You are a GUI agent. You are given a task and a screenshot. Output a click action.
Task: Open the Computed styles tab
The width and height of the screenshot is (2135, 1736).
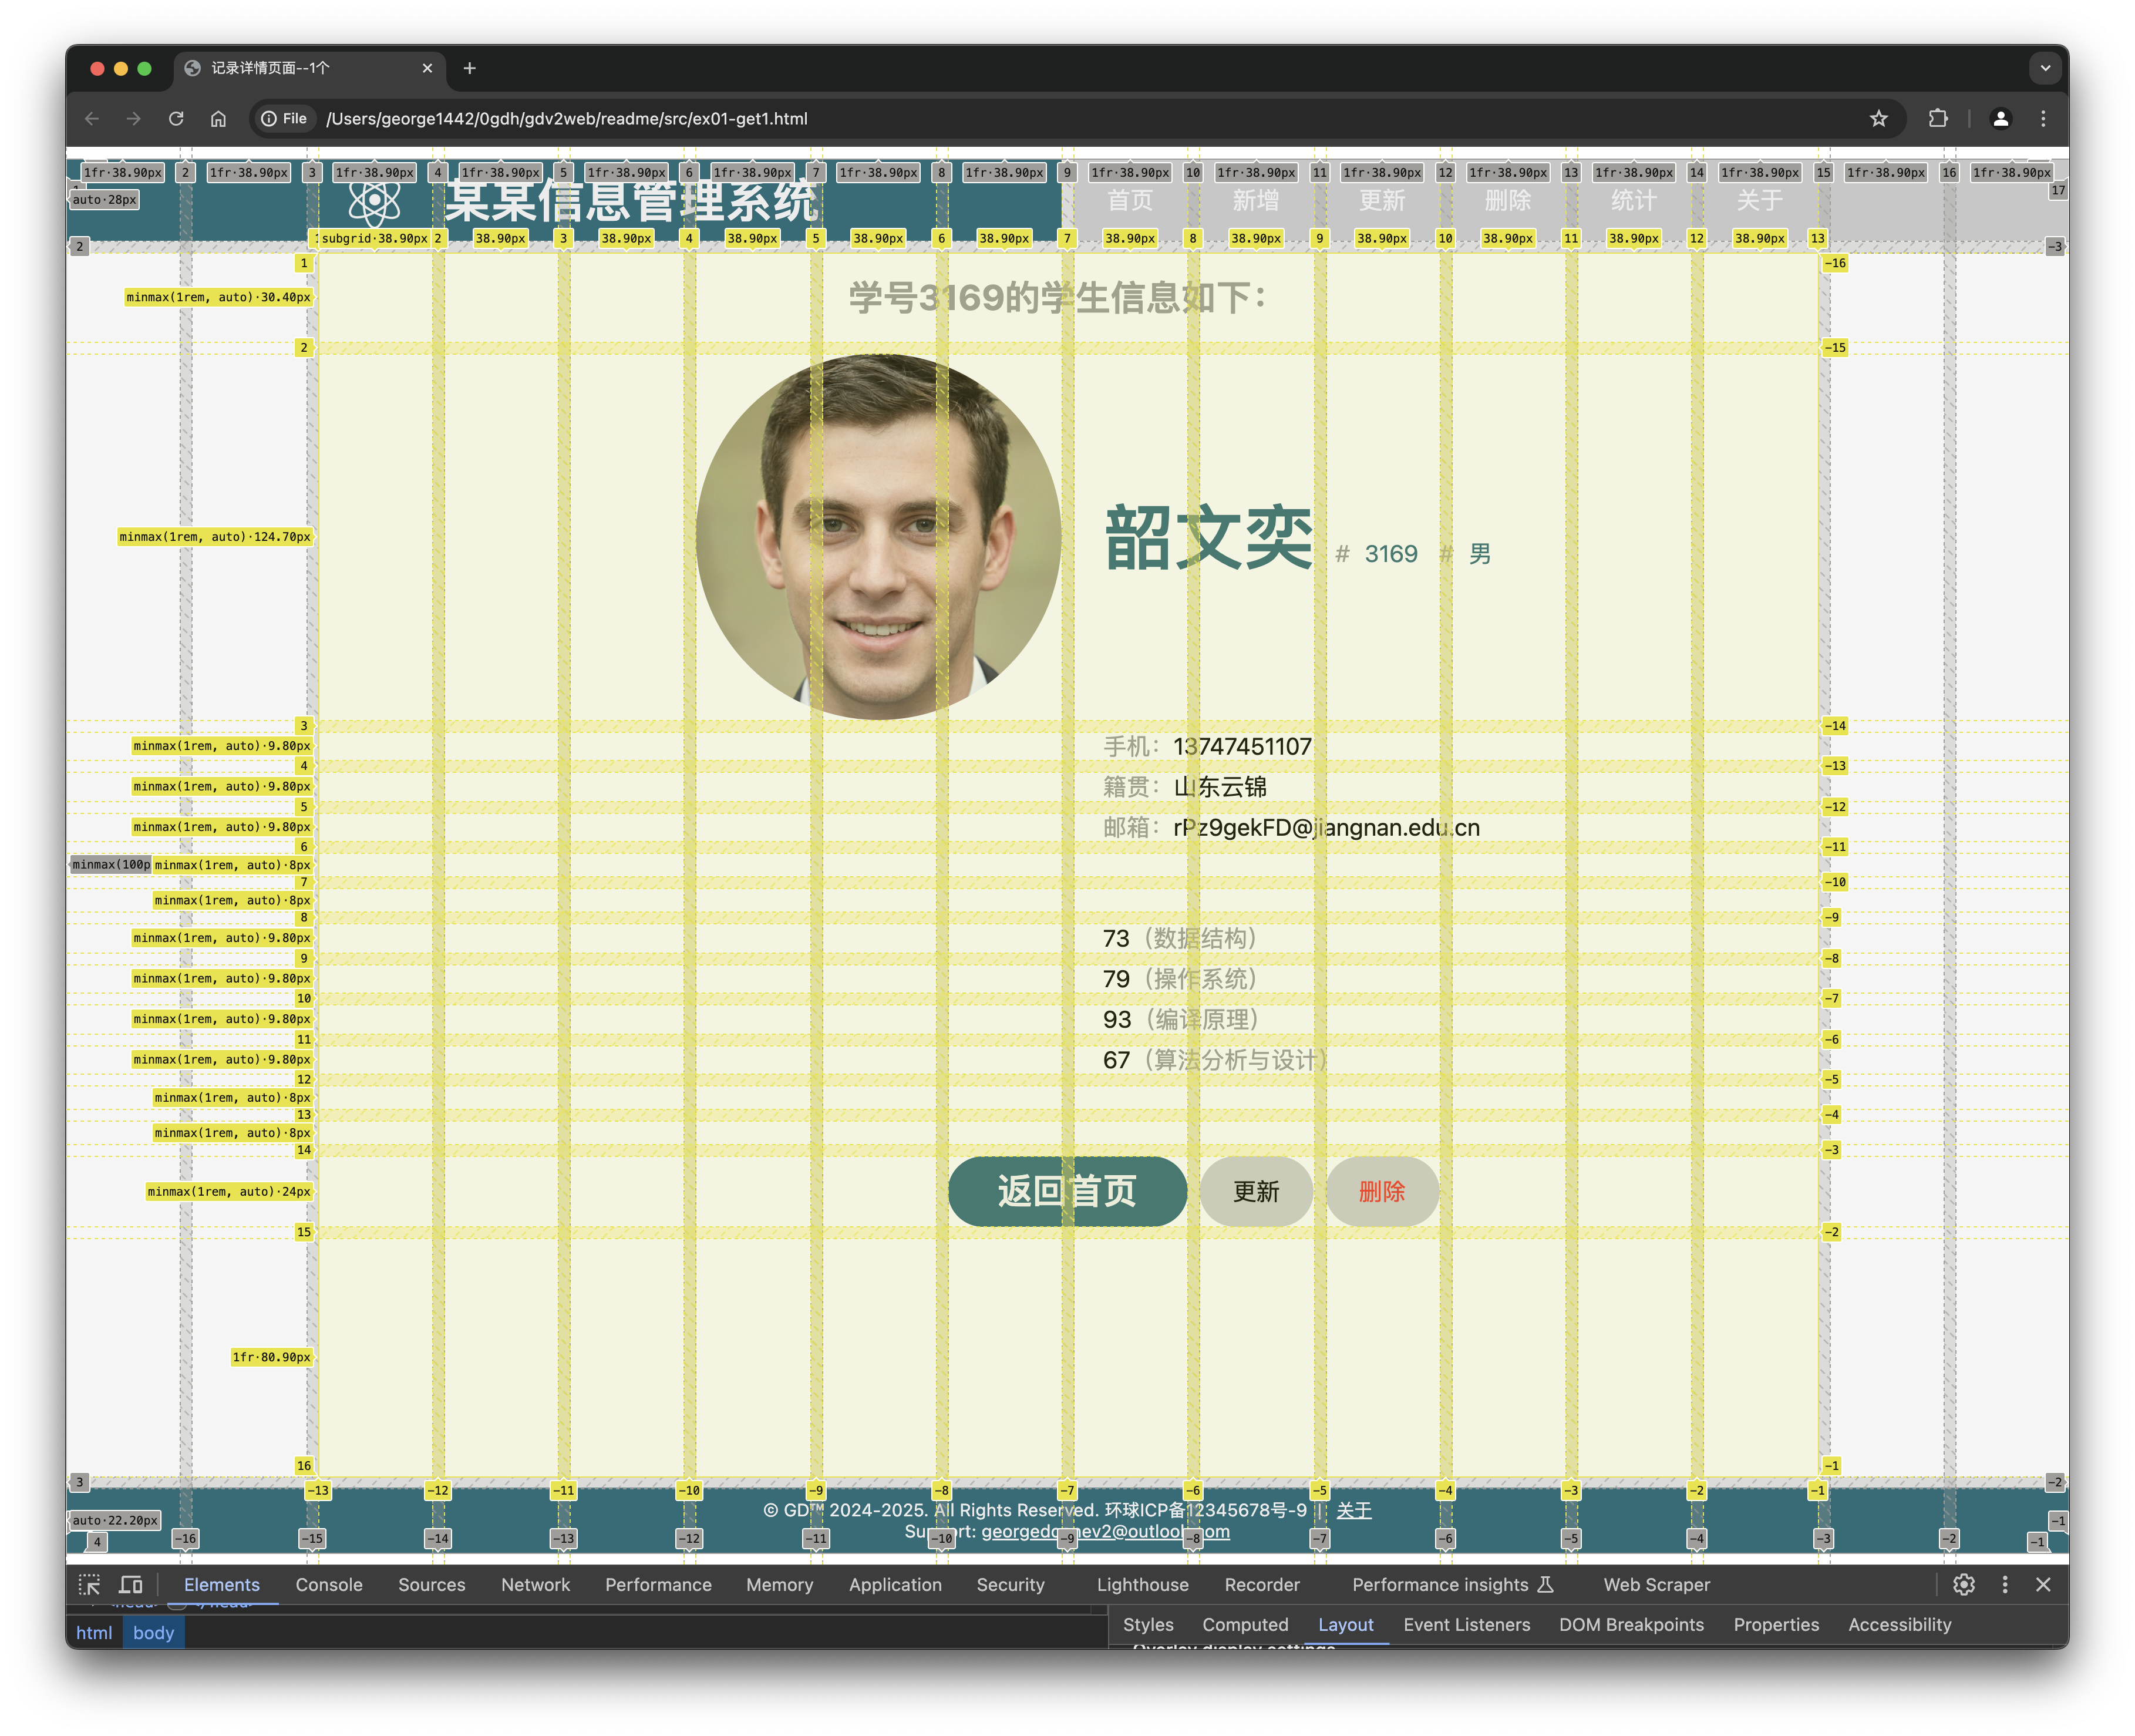point(1244,1625)
